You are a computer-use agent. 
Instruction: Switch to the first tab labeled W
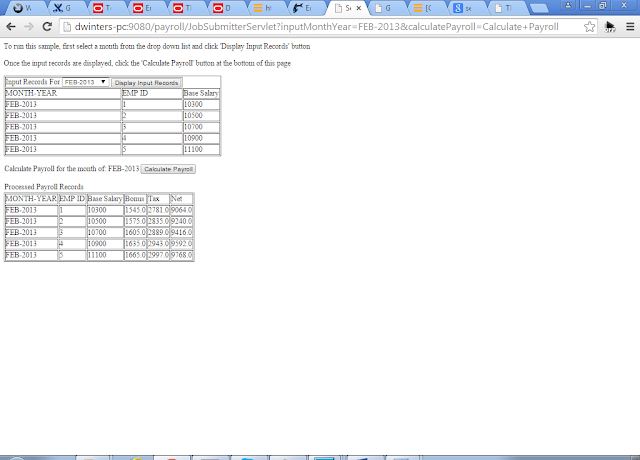[25, 8]
